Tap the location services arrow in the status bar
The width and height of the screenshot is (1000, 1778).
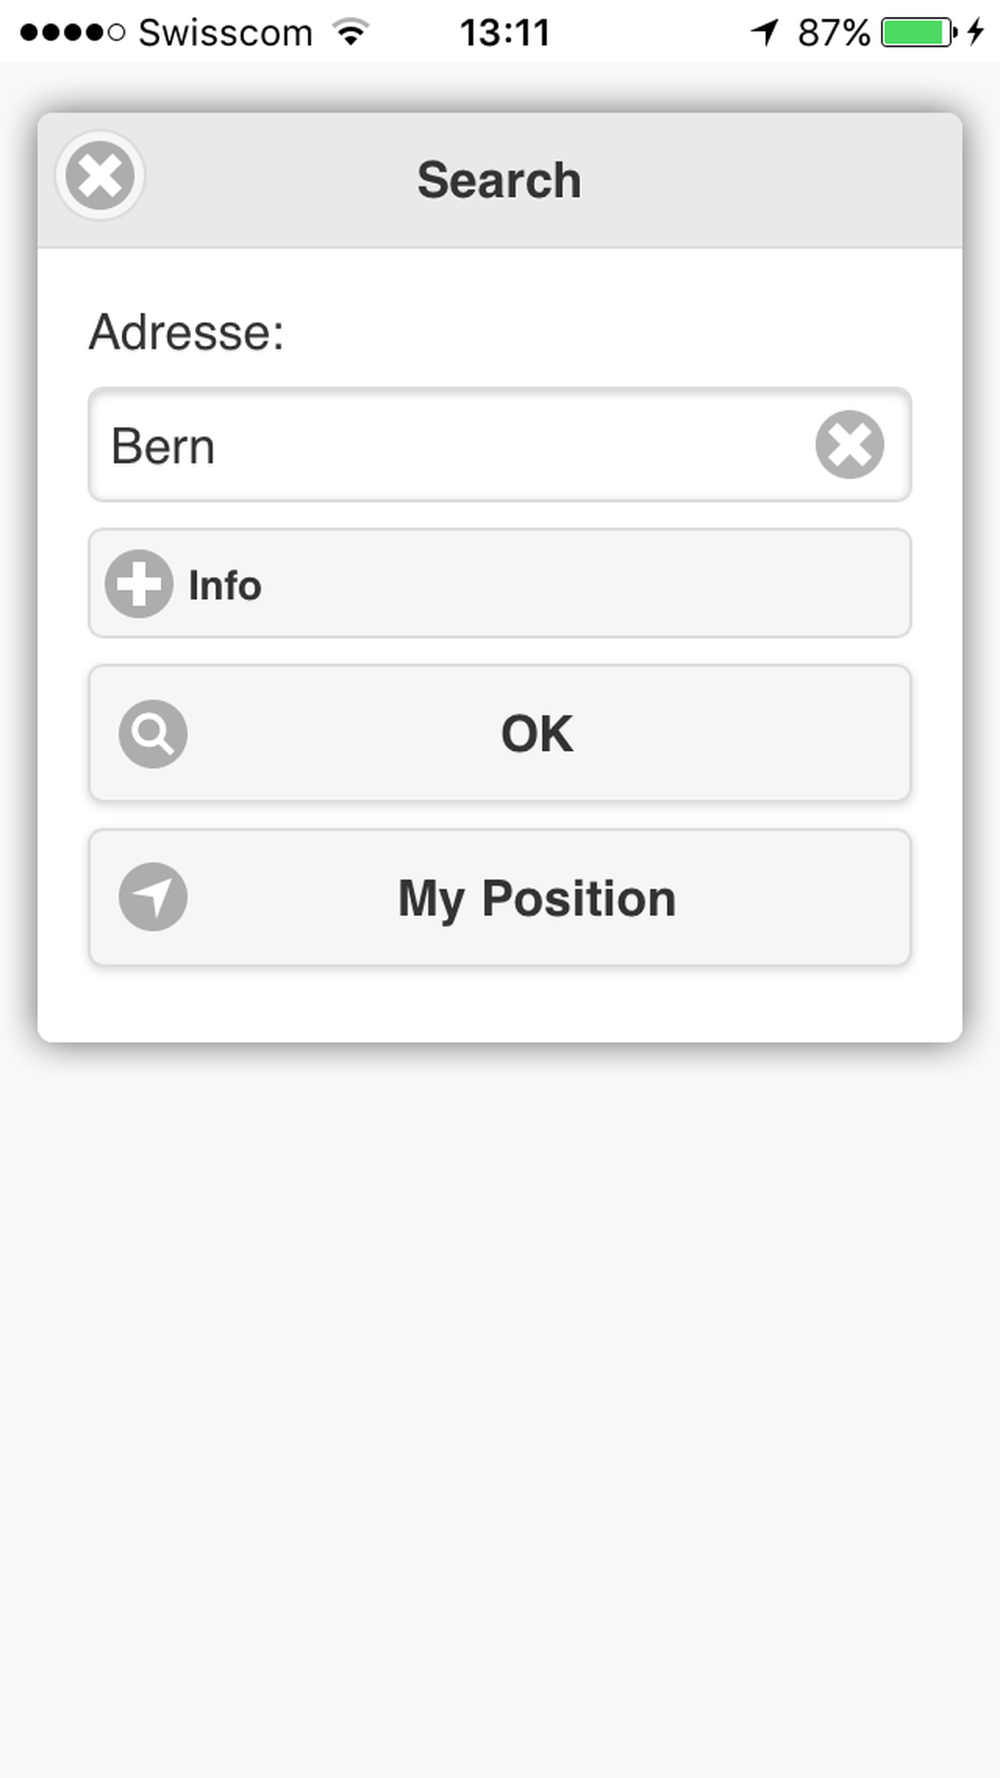pyautogui.click(x=765, y=32)
